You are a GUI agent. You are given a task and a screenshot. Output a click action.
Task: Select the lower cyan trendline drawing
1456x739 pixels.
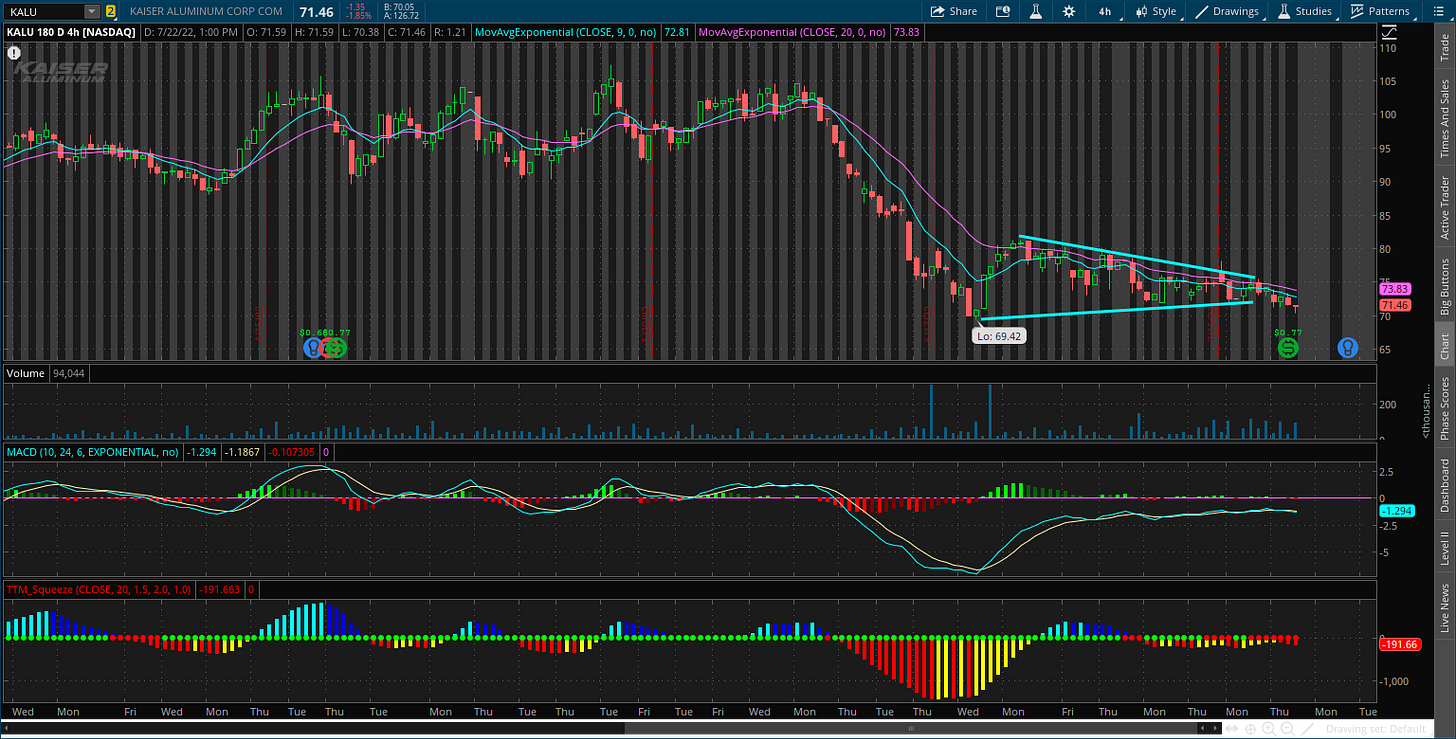click(1117, 310)
